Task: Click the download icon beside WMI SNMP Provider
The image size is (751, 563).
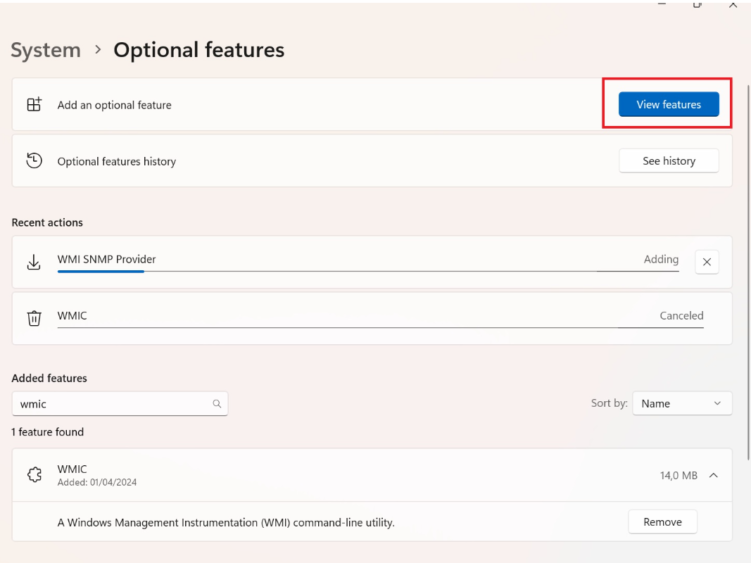Action: click(x=34, y=262)
